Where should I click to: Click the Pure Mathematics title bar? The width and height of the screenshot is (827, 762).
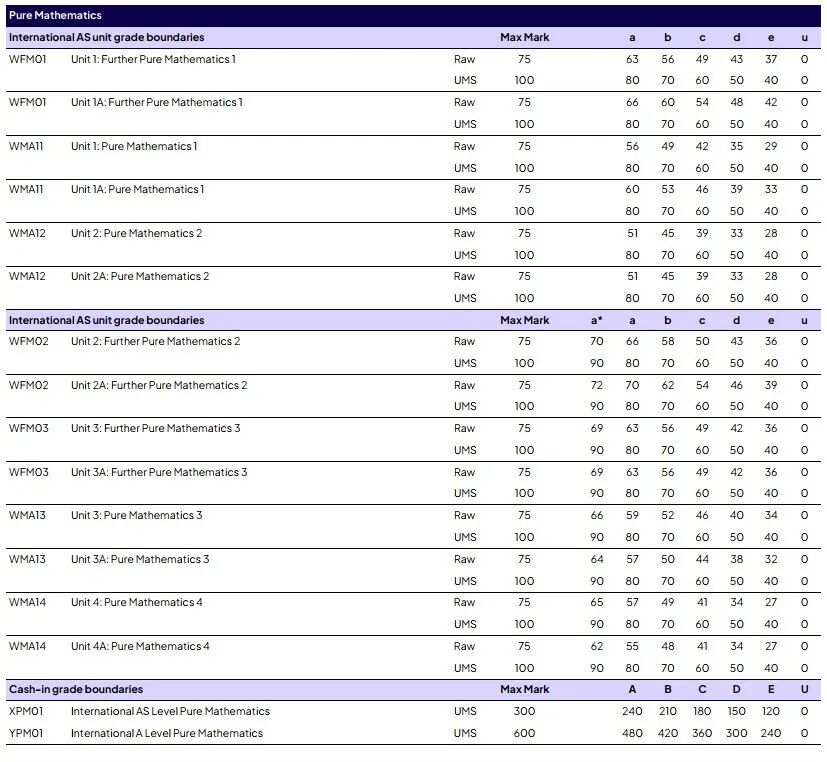pyautogui.click(x=55, y=15)
